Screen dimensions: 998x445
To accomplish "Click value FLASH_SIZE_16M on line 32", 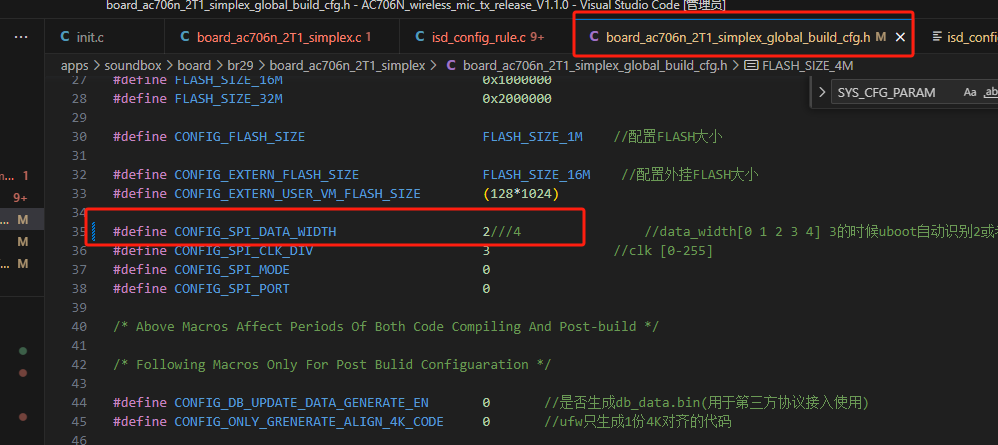I will tap(537, 175).
